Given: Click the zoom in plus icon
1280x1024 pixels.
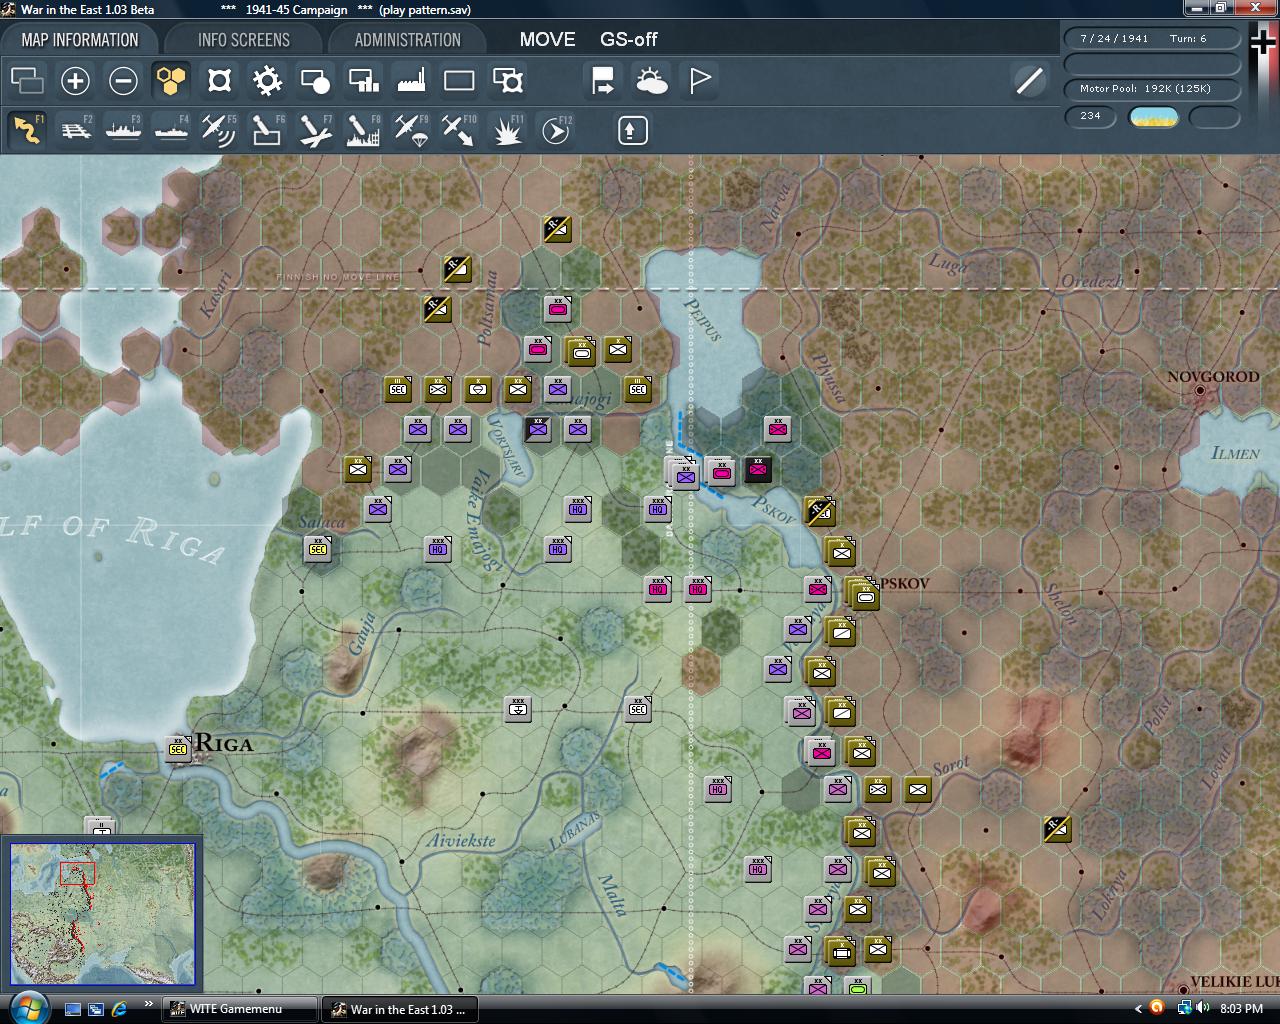Looking at the screenshot, I should click(x=75, y=81).
